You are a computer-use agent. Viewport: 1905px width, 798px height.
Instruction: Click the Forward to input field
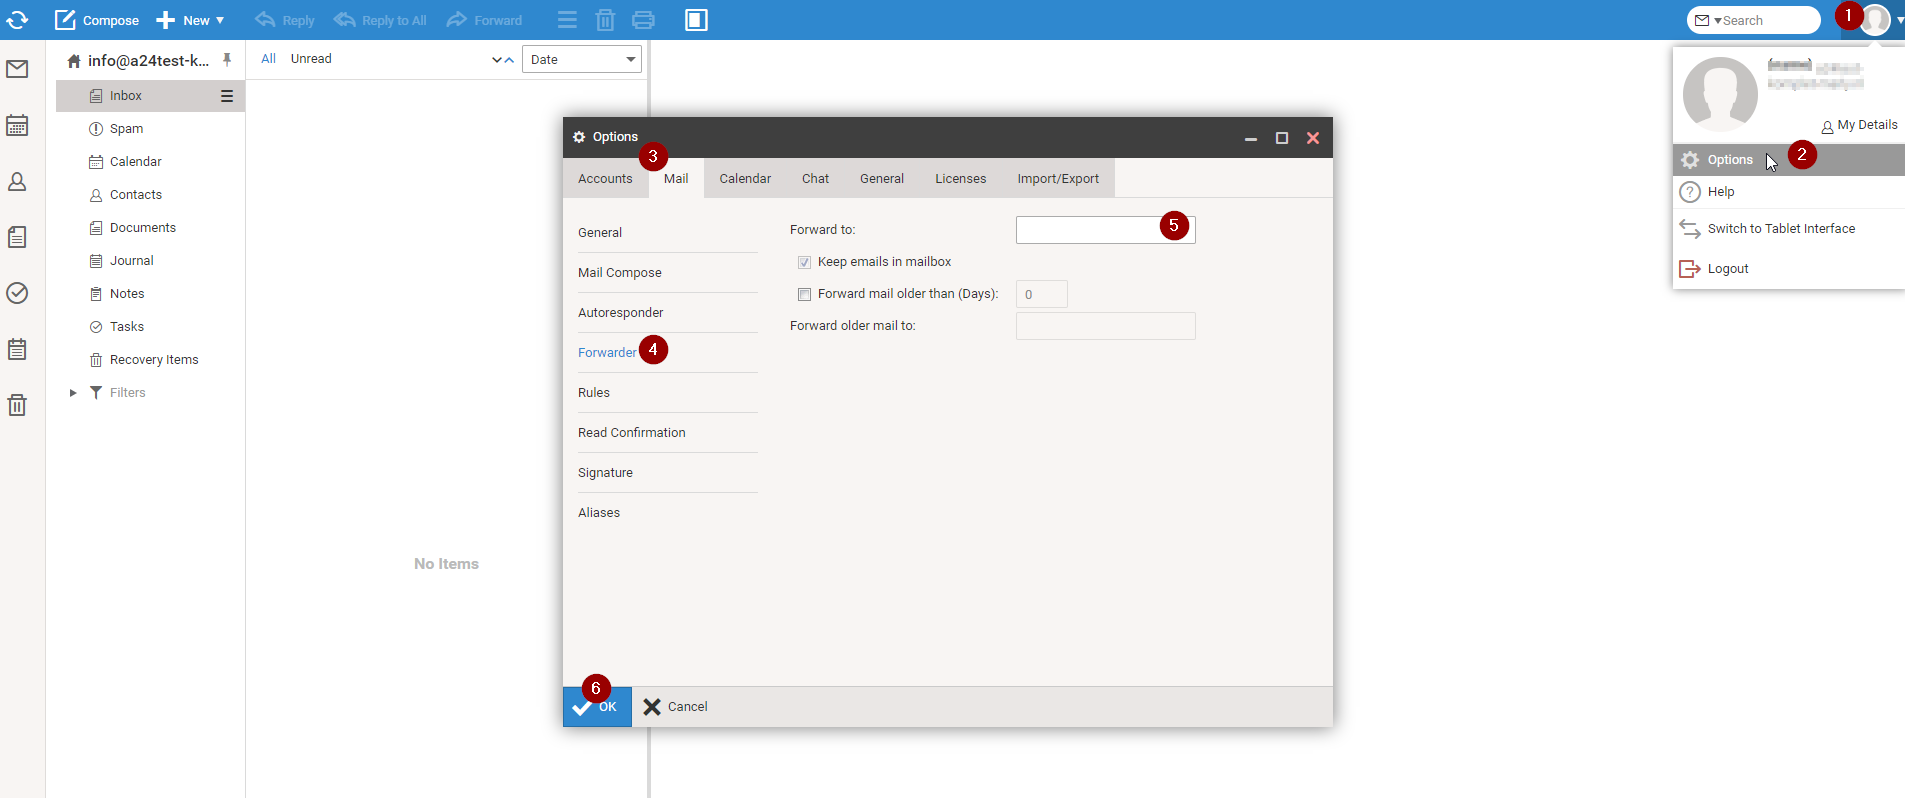pos(1087,230)
